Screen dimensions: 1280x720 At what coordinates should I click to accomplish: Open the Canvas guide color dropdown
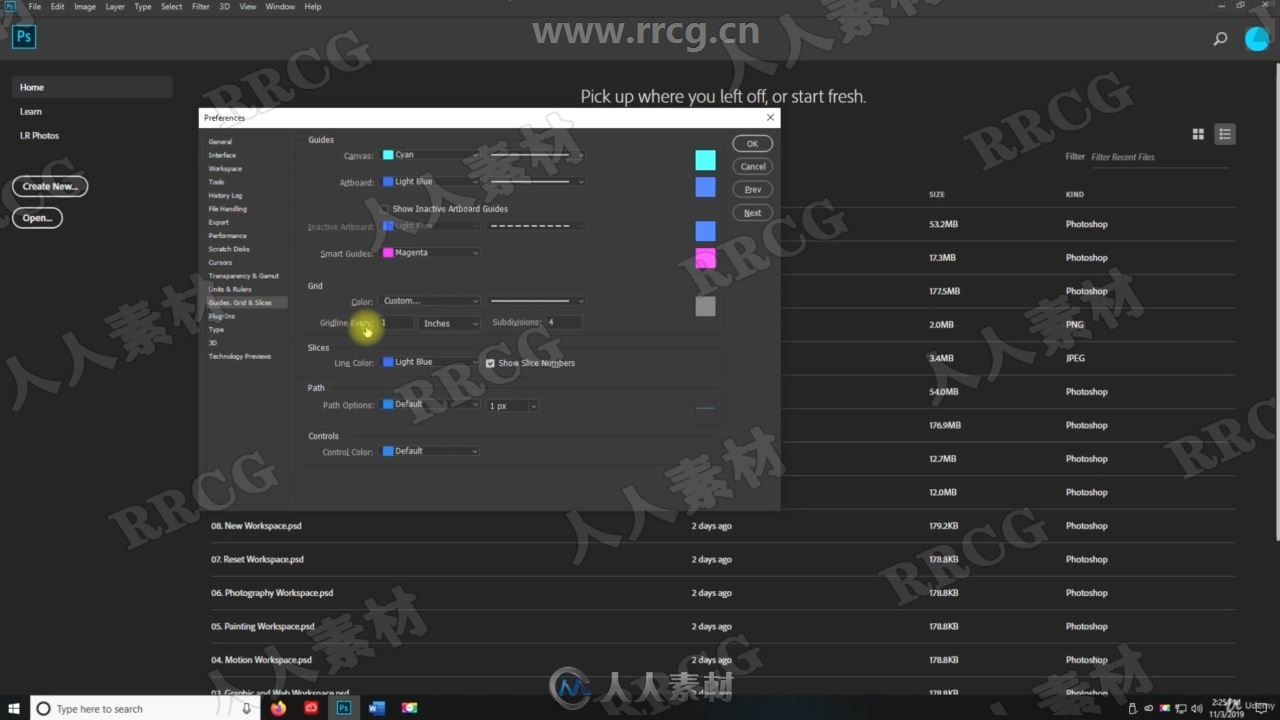coord(430,155)
